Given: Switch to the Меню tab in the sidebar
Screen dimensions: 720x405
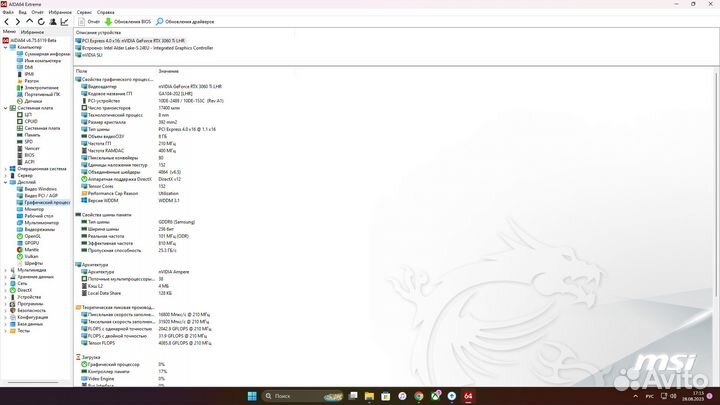Looking at the screenshot, I should tap(9, 32).
